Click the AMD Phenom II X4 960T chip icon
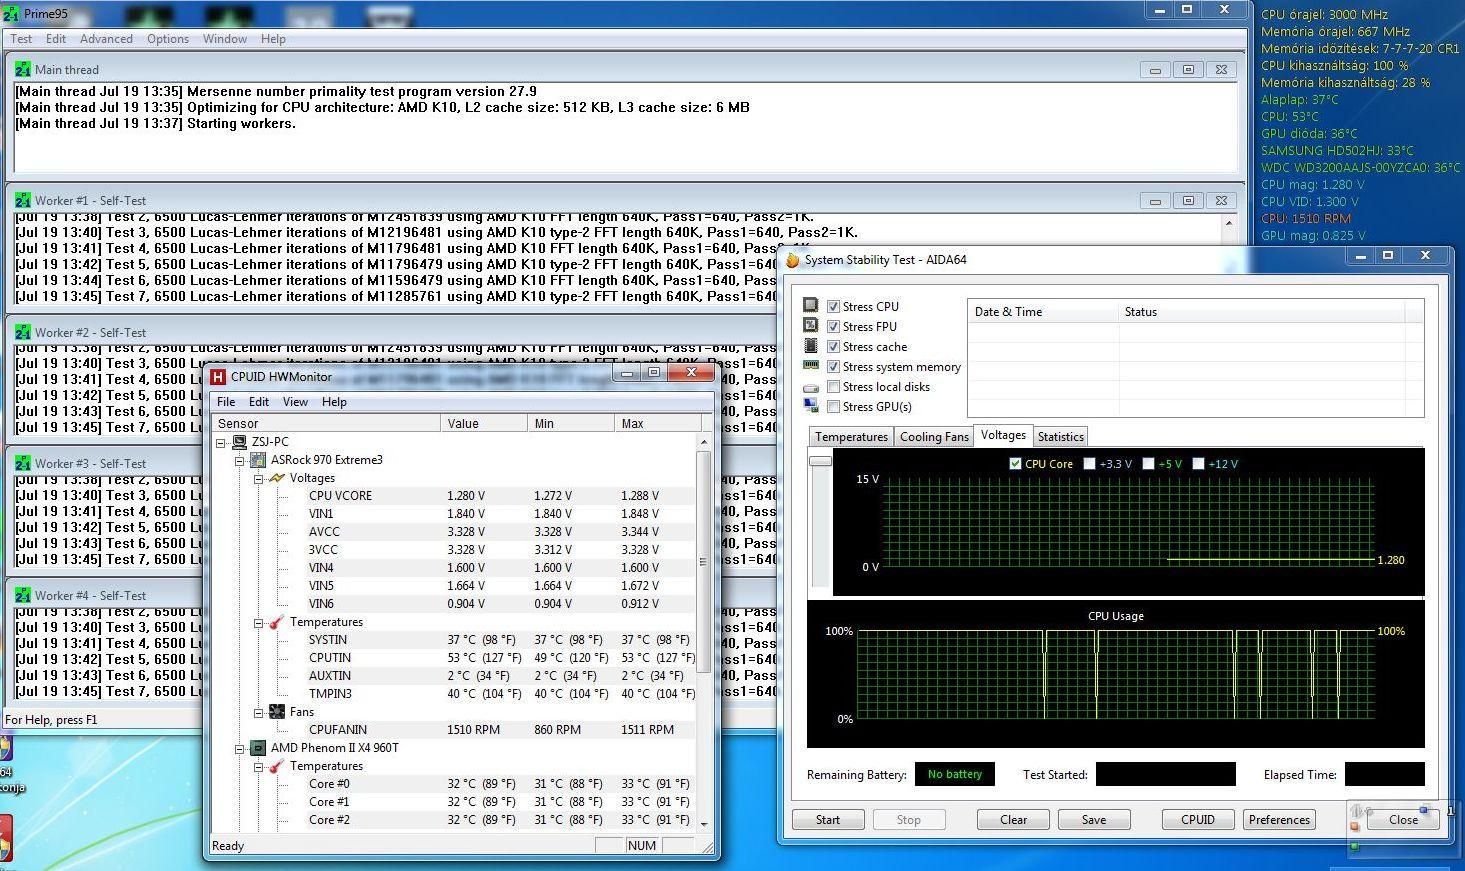The width and height of the screenshot is (1465, 871). [x=258, y=748]
